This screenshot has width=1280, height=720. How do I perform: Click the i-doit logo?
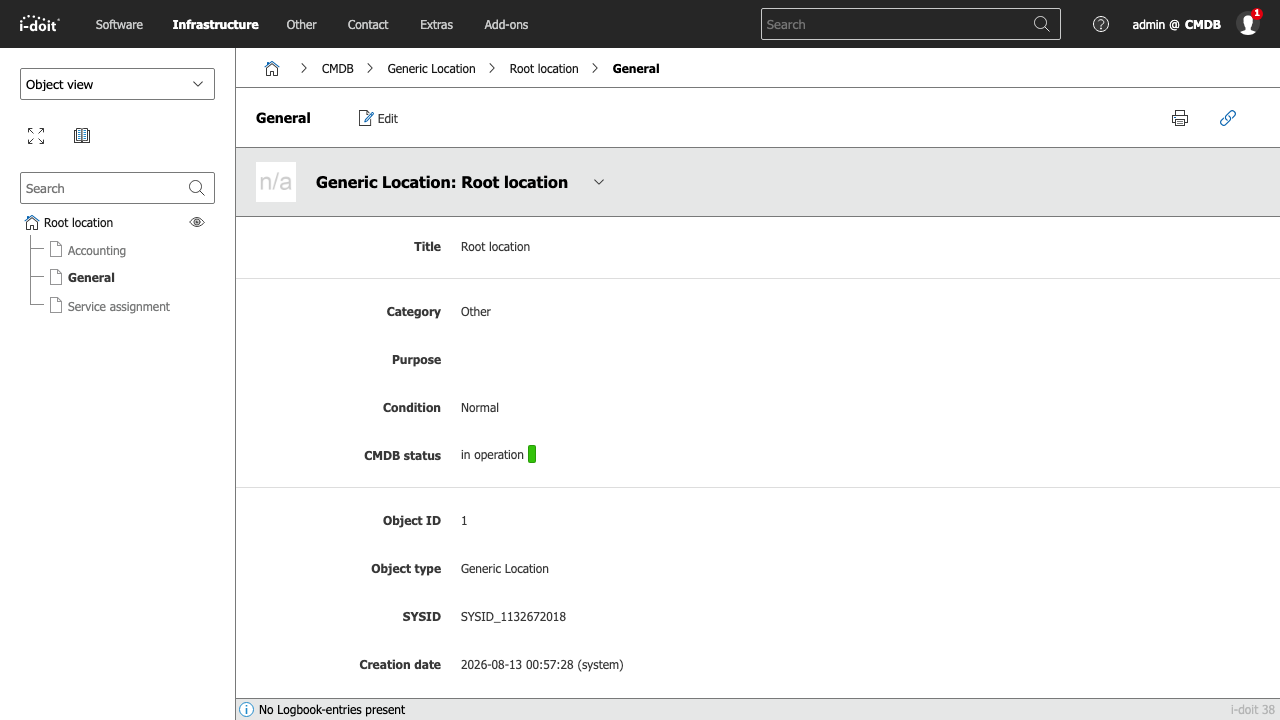pyautogui.click(x=40, y=24)
